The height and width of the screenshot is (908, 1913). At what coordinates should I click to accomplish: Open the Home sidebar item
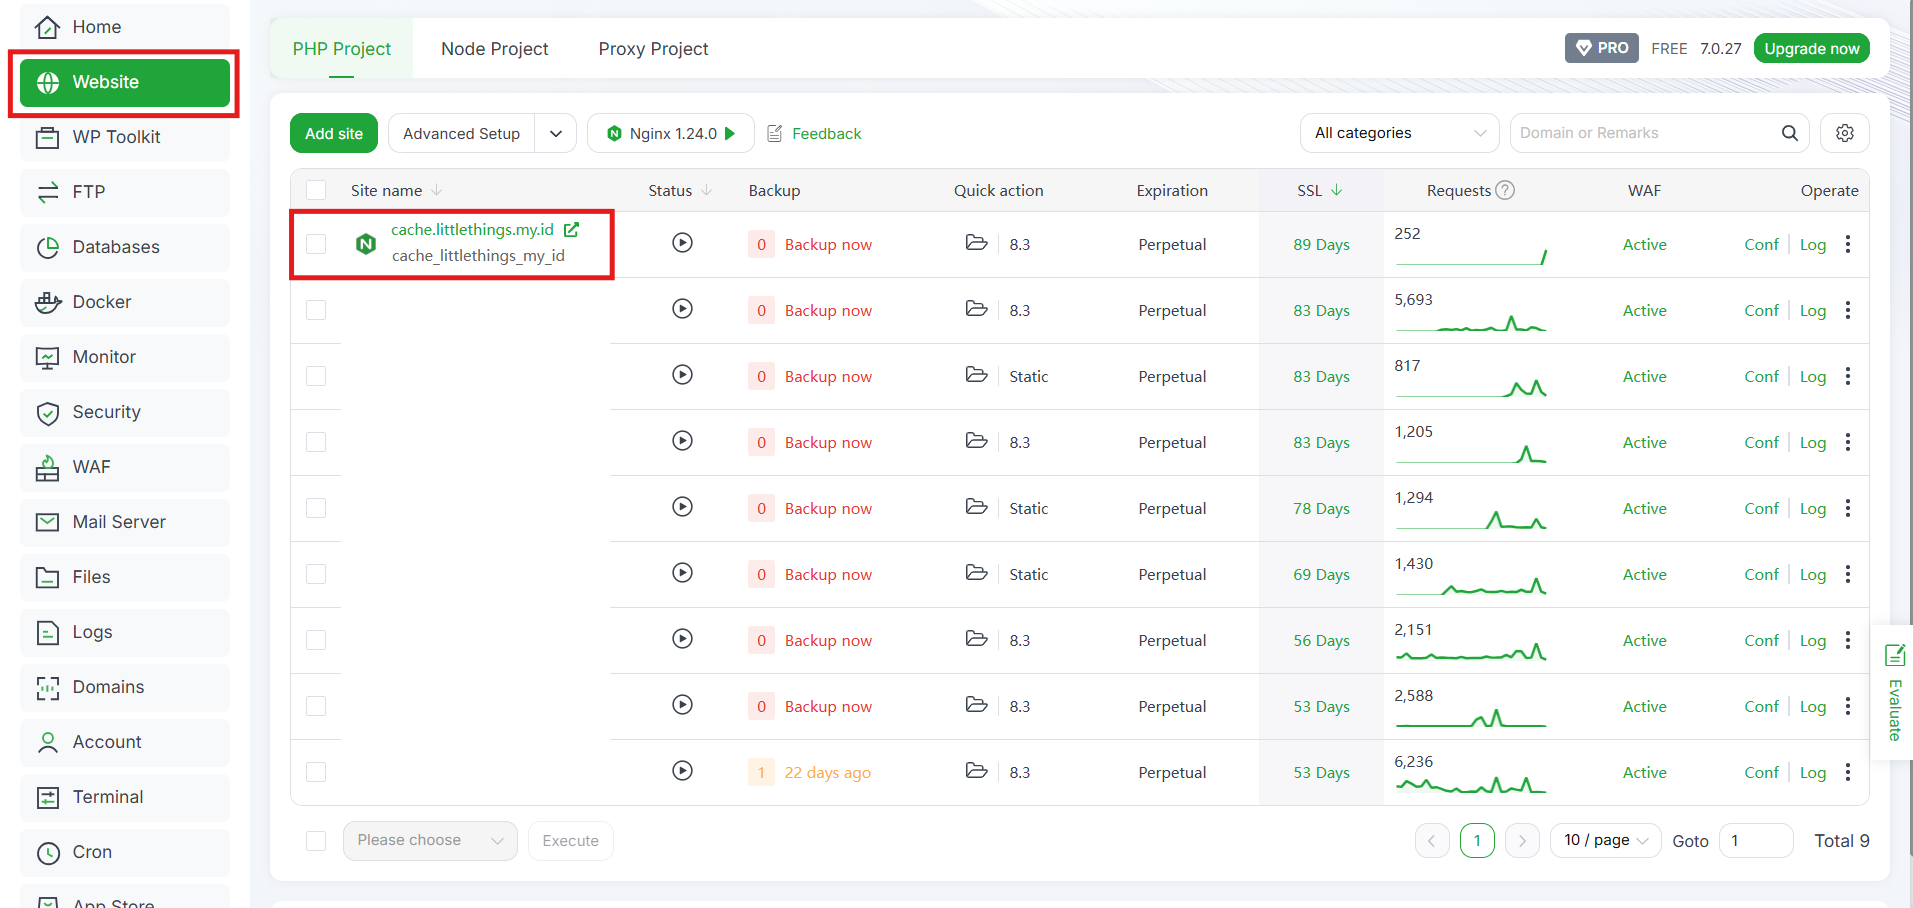point(124,27)
